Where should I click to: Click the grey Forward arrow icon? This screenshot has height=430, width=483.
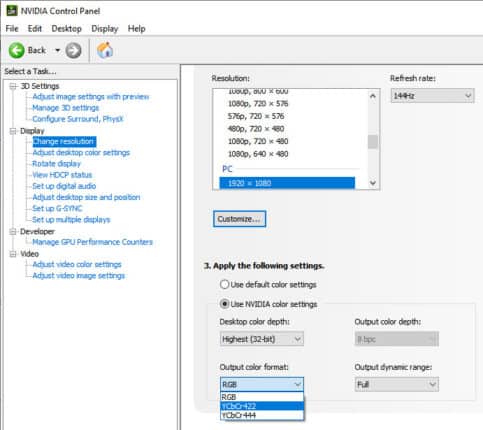click(x=73, y=50)
